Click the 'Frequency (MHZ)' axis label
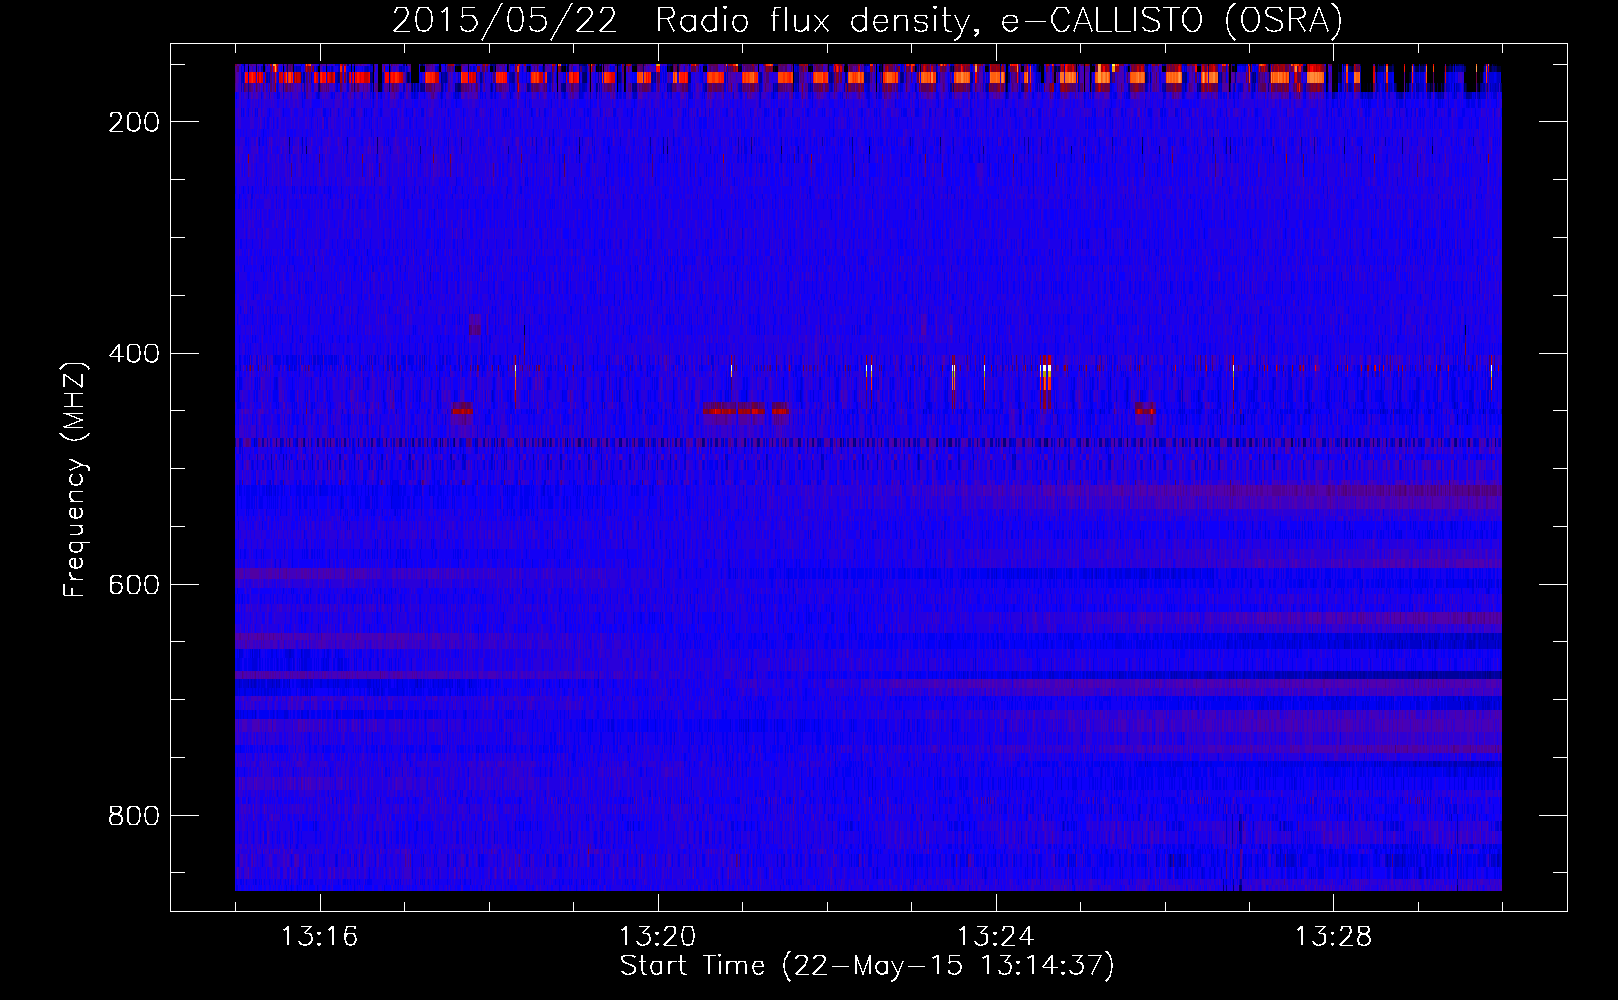 pos(76,479)
